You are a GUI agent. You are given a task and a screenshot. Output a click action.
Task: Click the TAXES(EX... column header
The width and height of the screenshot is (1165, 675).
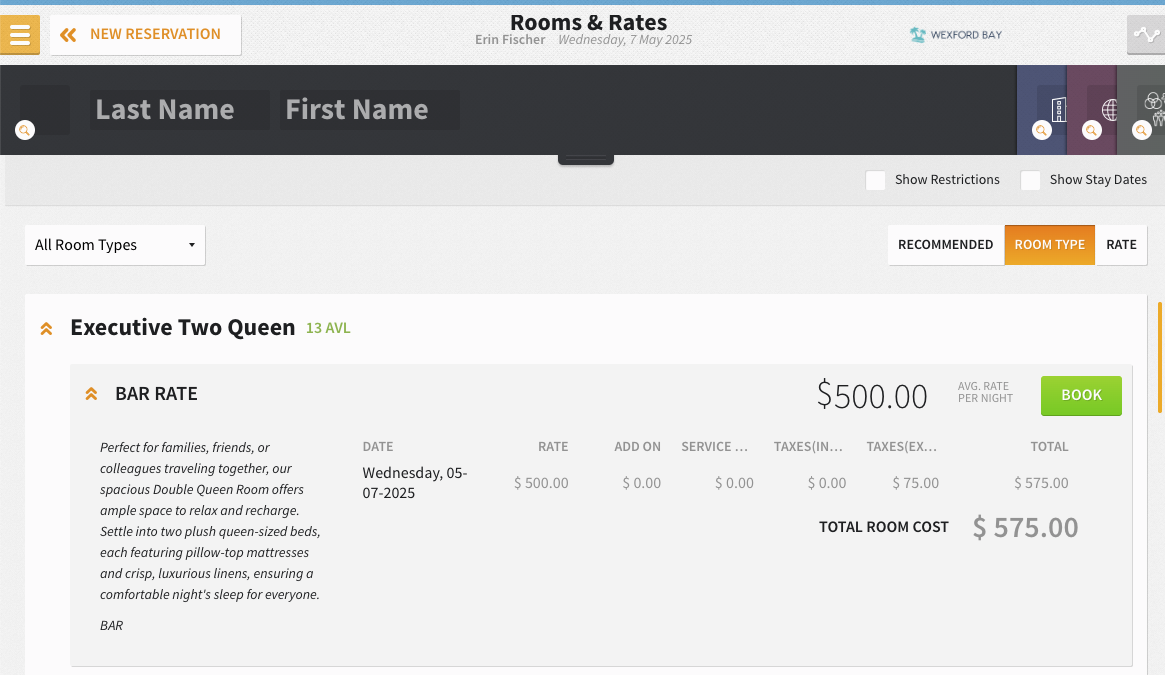(901, 447)
